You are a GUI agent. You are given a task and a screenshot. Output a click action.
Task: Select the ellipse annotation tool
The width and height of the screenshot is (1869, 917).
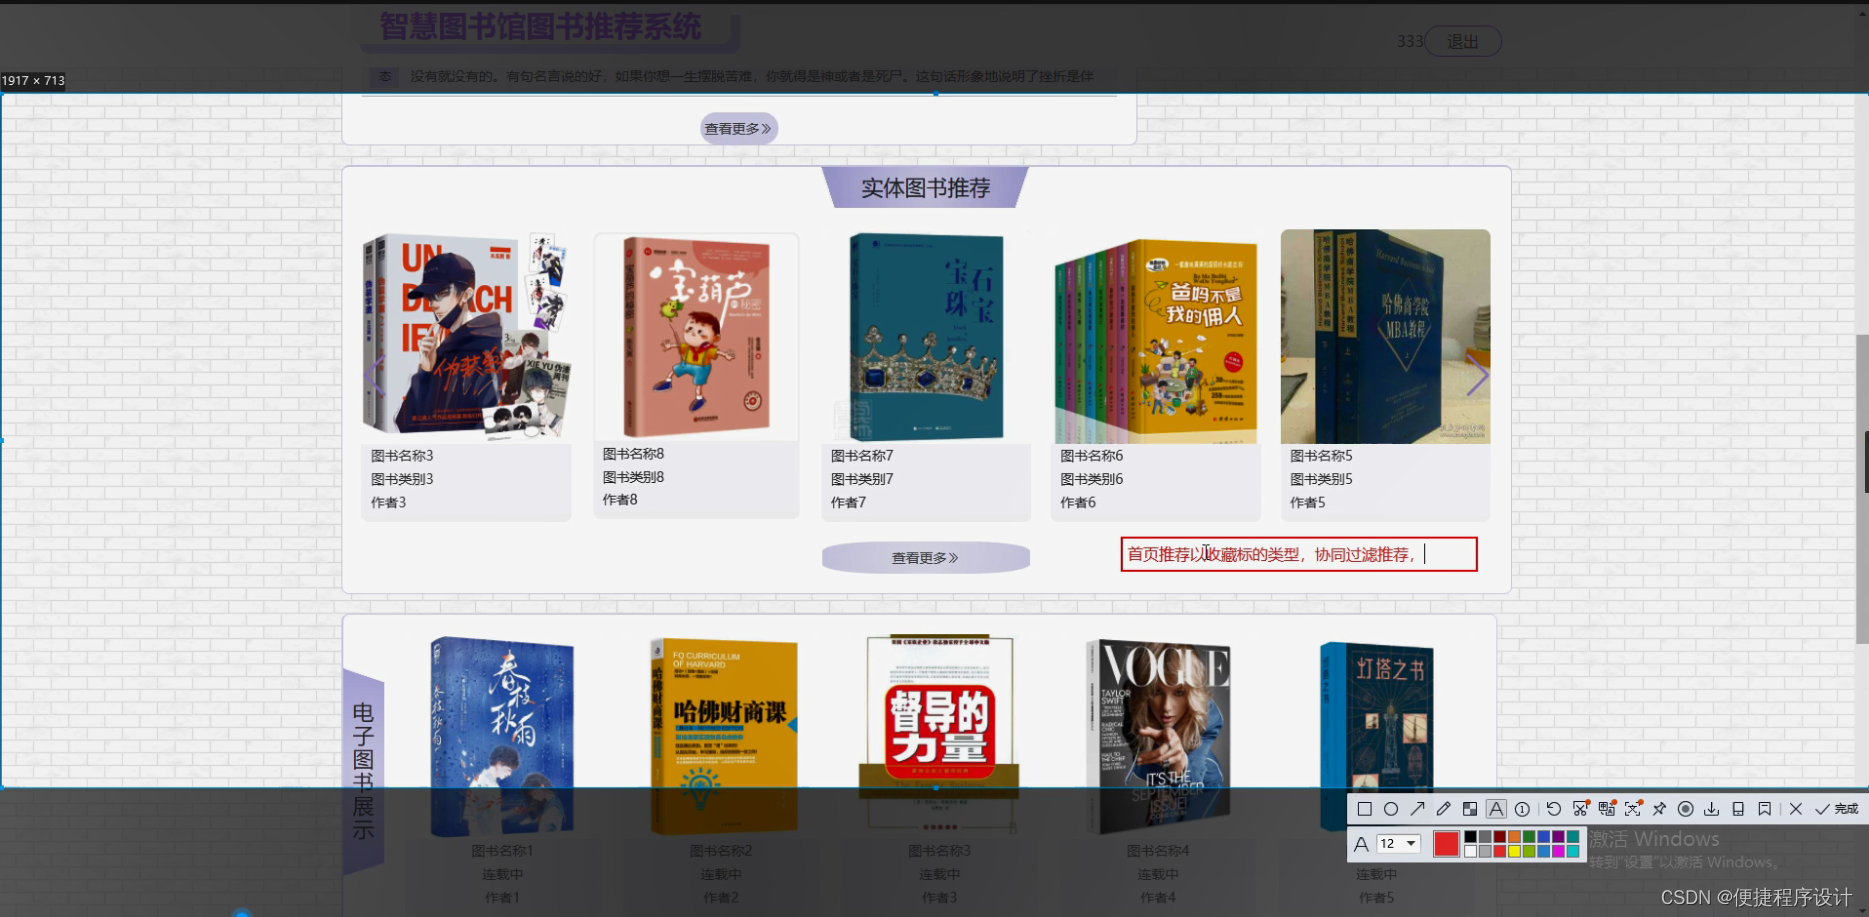click(x=1391, y=809)
